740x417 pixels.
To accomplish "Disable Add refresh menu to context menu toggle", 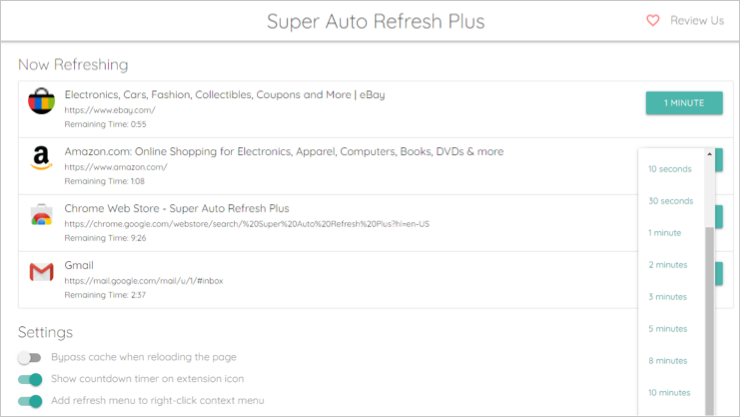I will coord(30,401).
